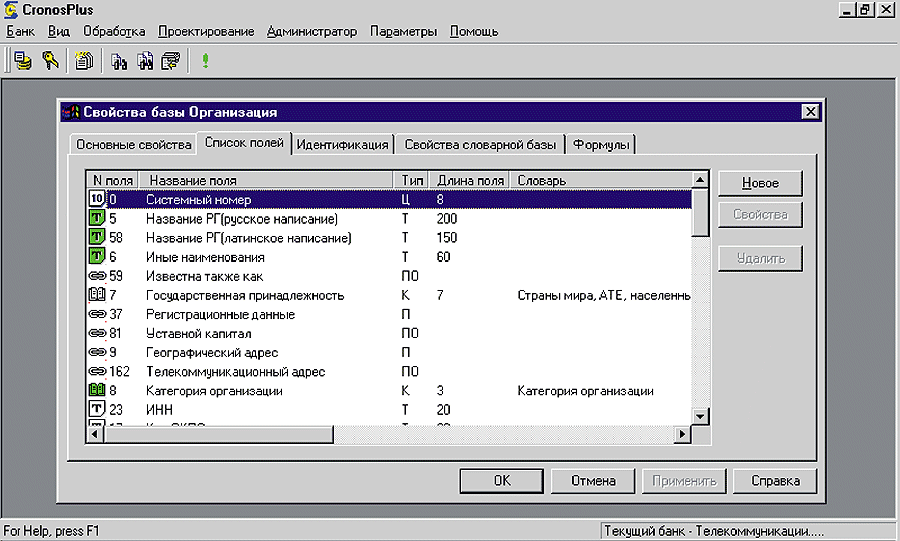Select Название РГ(латинское написание) row
This screenshot has height=541, width=900.
click(389, 238)
